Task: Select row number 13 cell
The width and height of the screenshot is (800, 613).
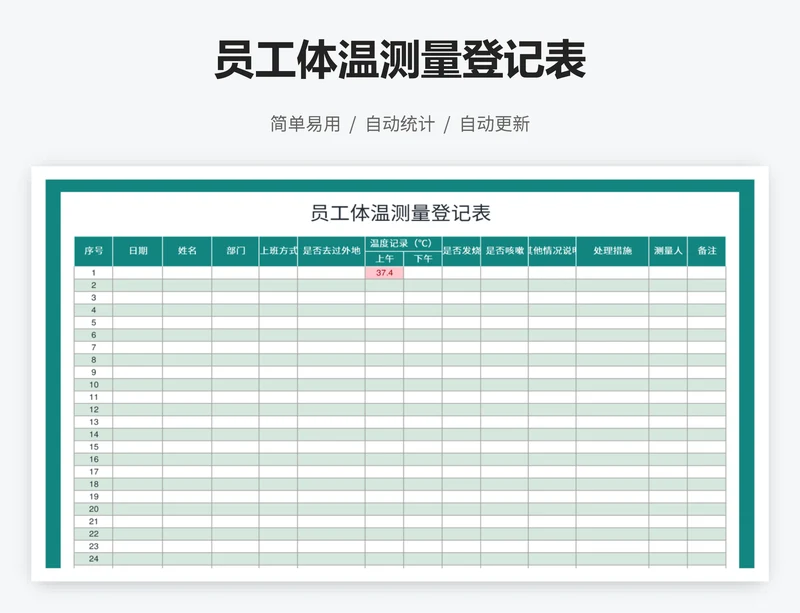Action: [x=93, y=422]
